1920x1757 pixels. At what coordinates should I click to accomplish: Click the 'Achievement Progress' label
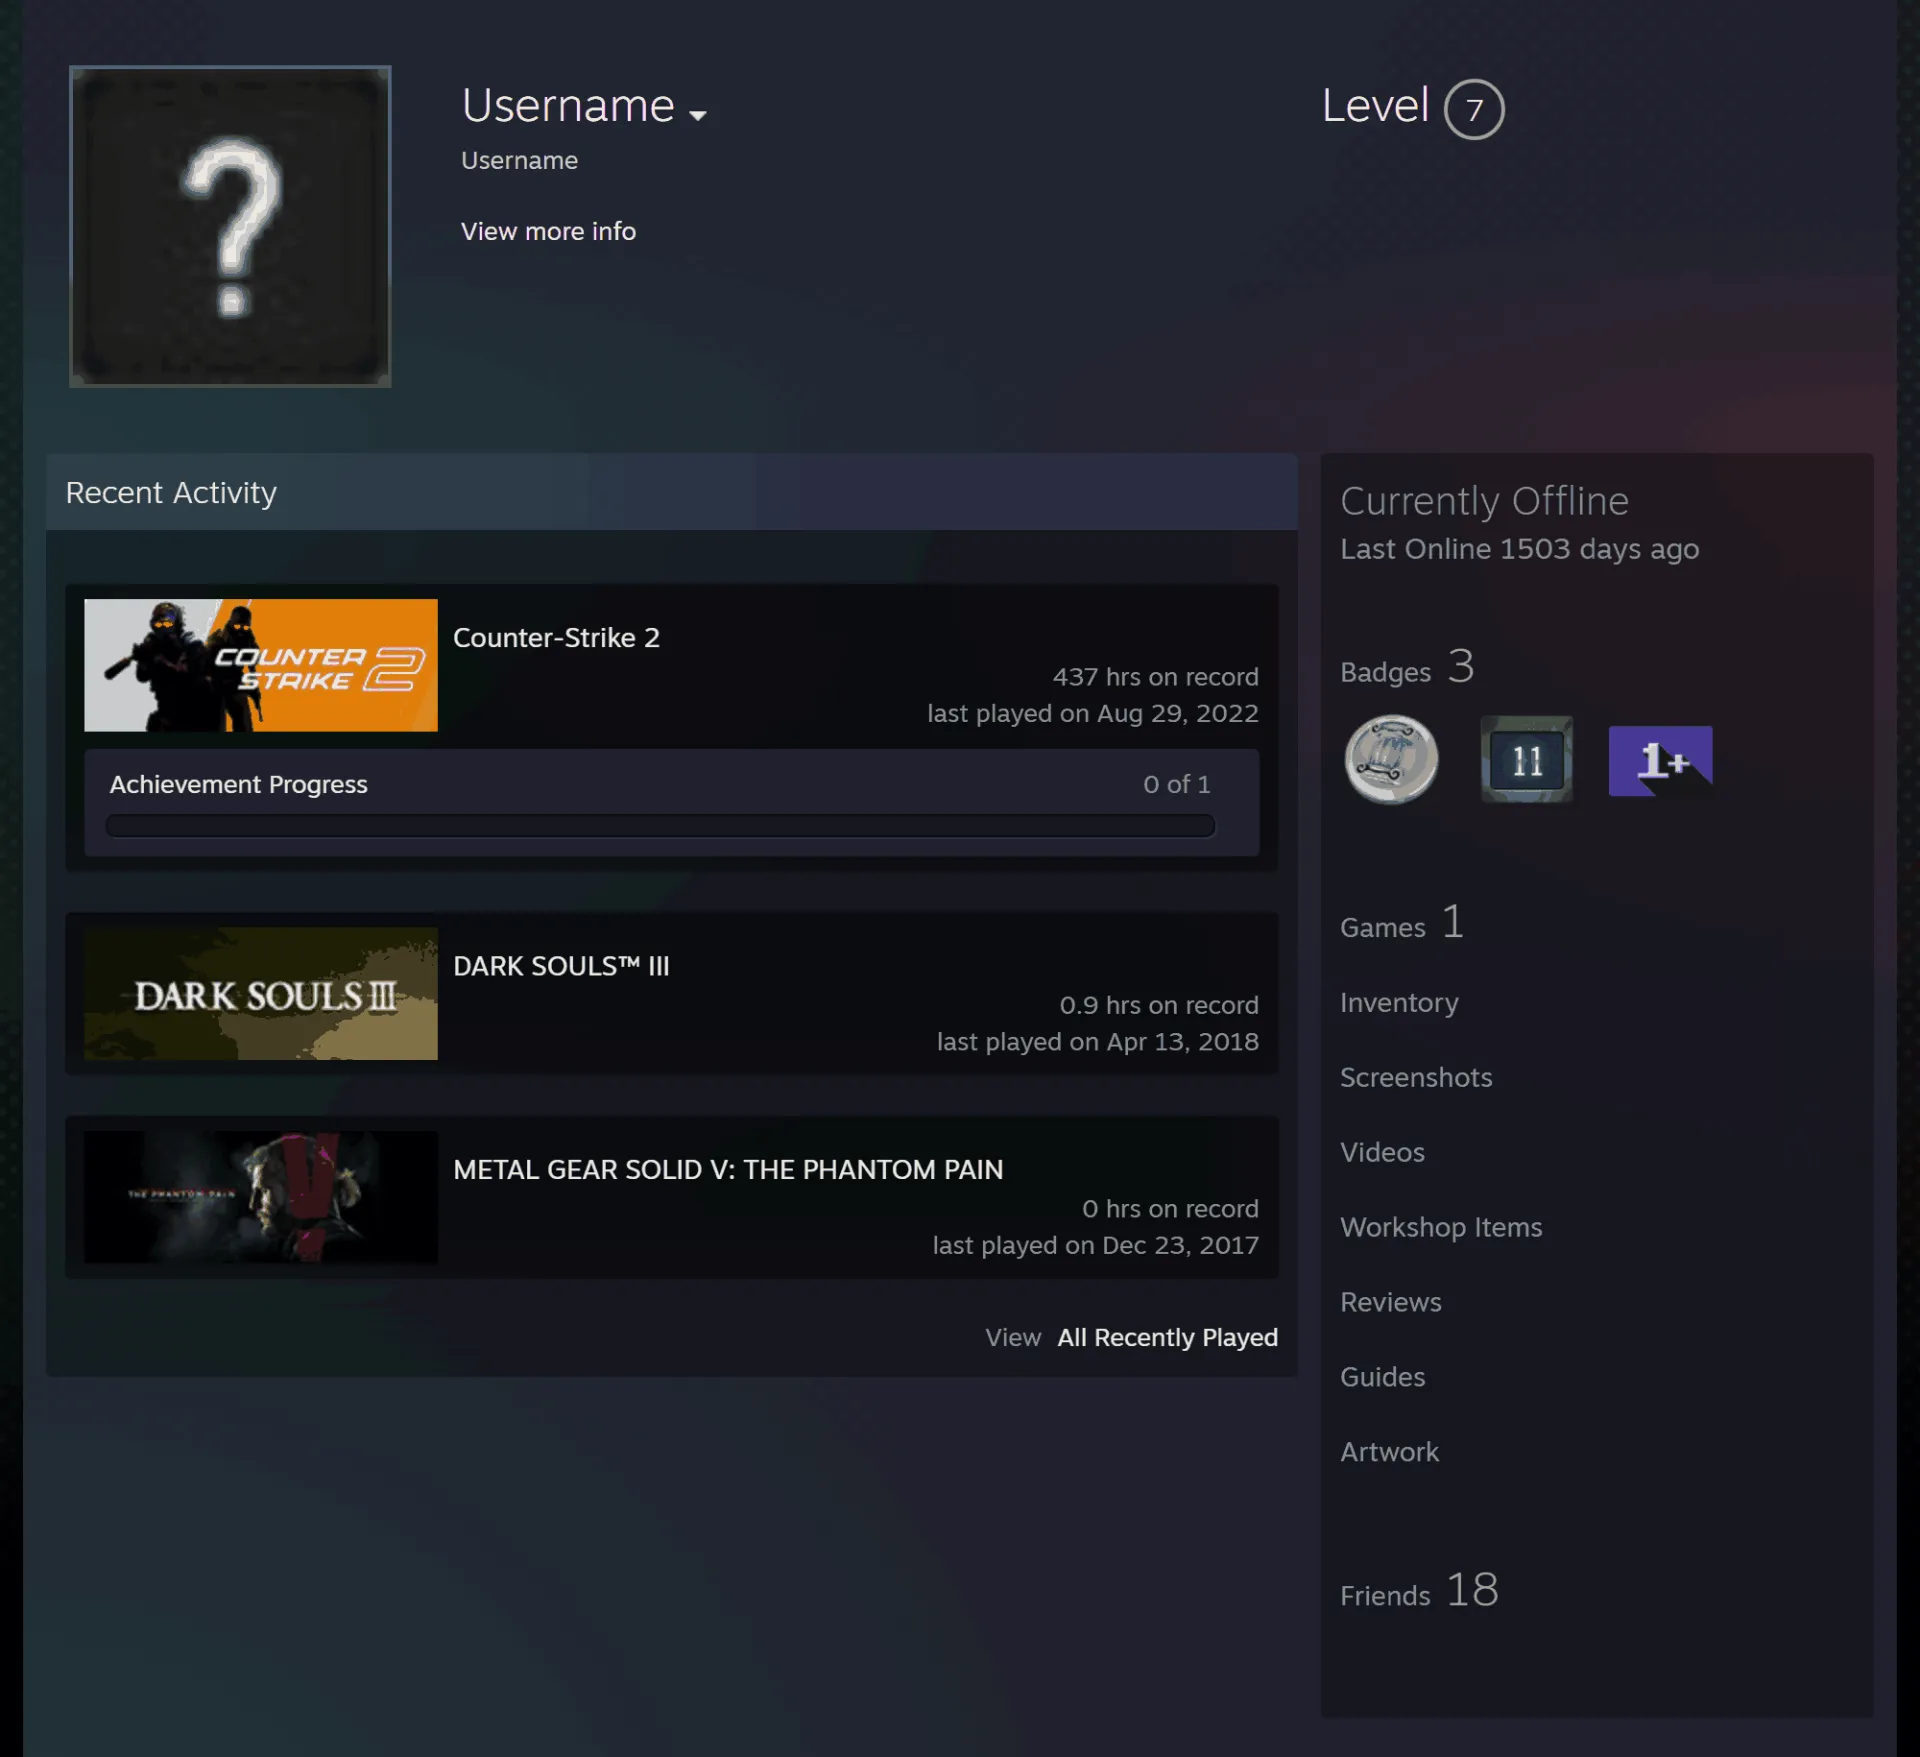tap(238, 784)
